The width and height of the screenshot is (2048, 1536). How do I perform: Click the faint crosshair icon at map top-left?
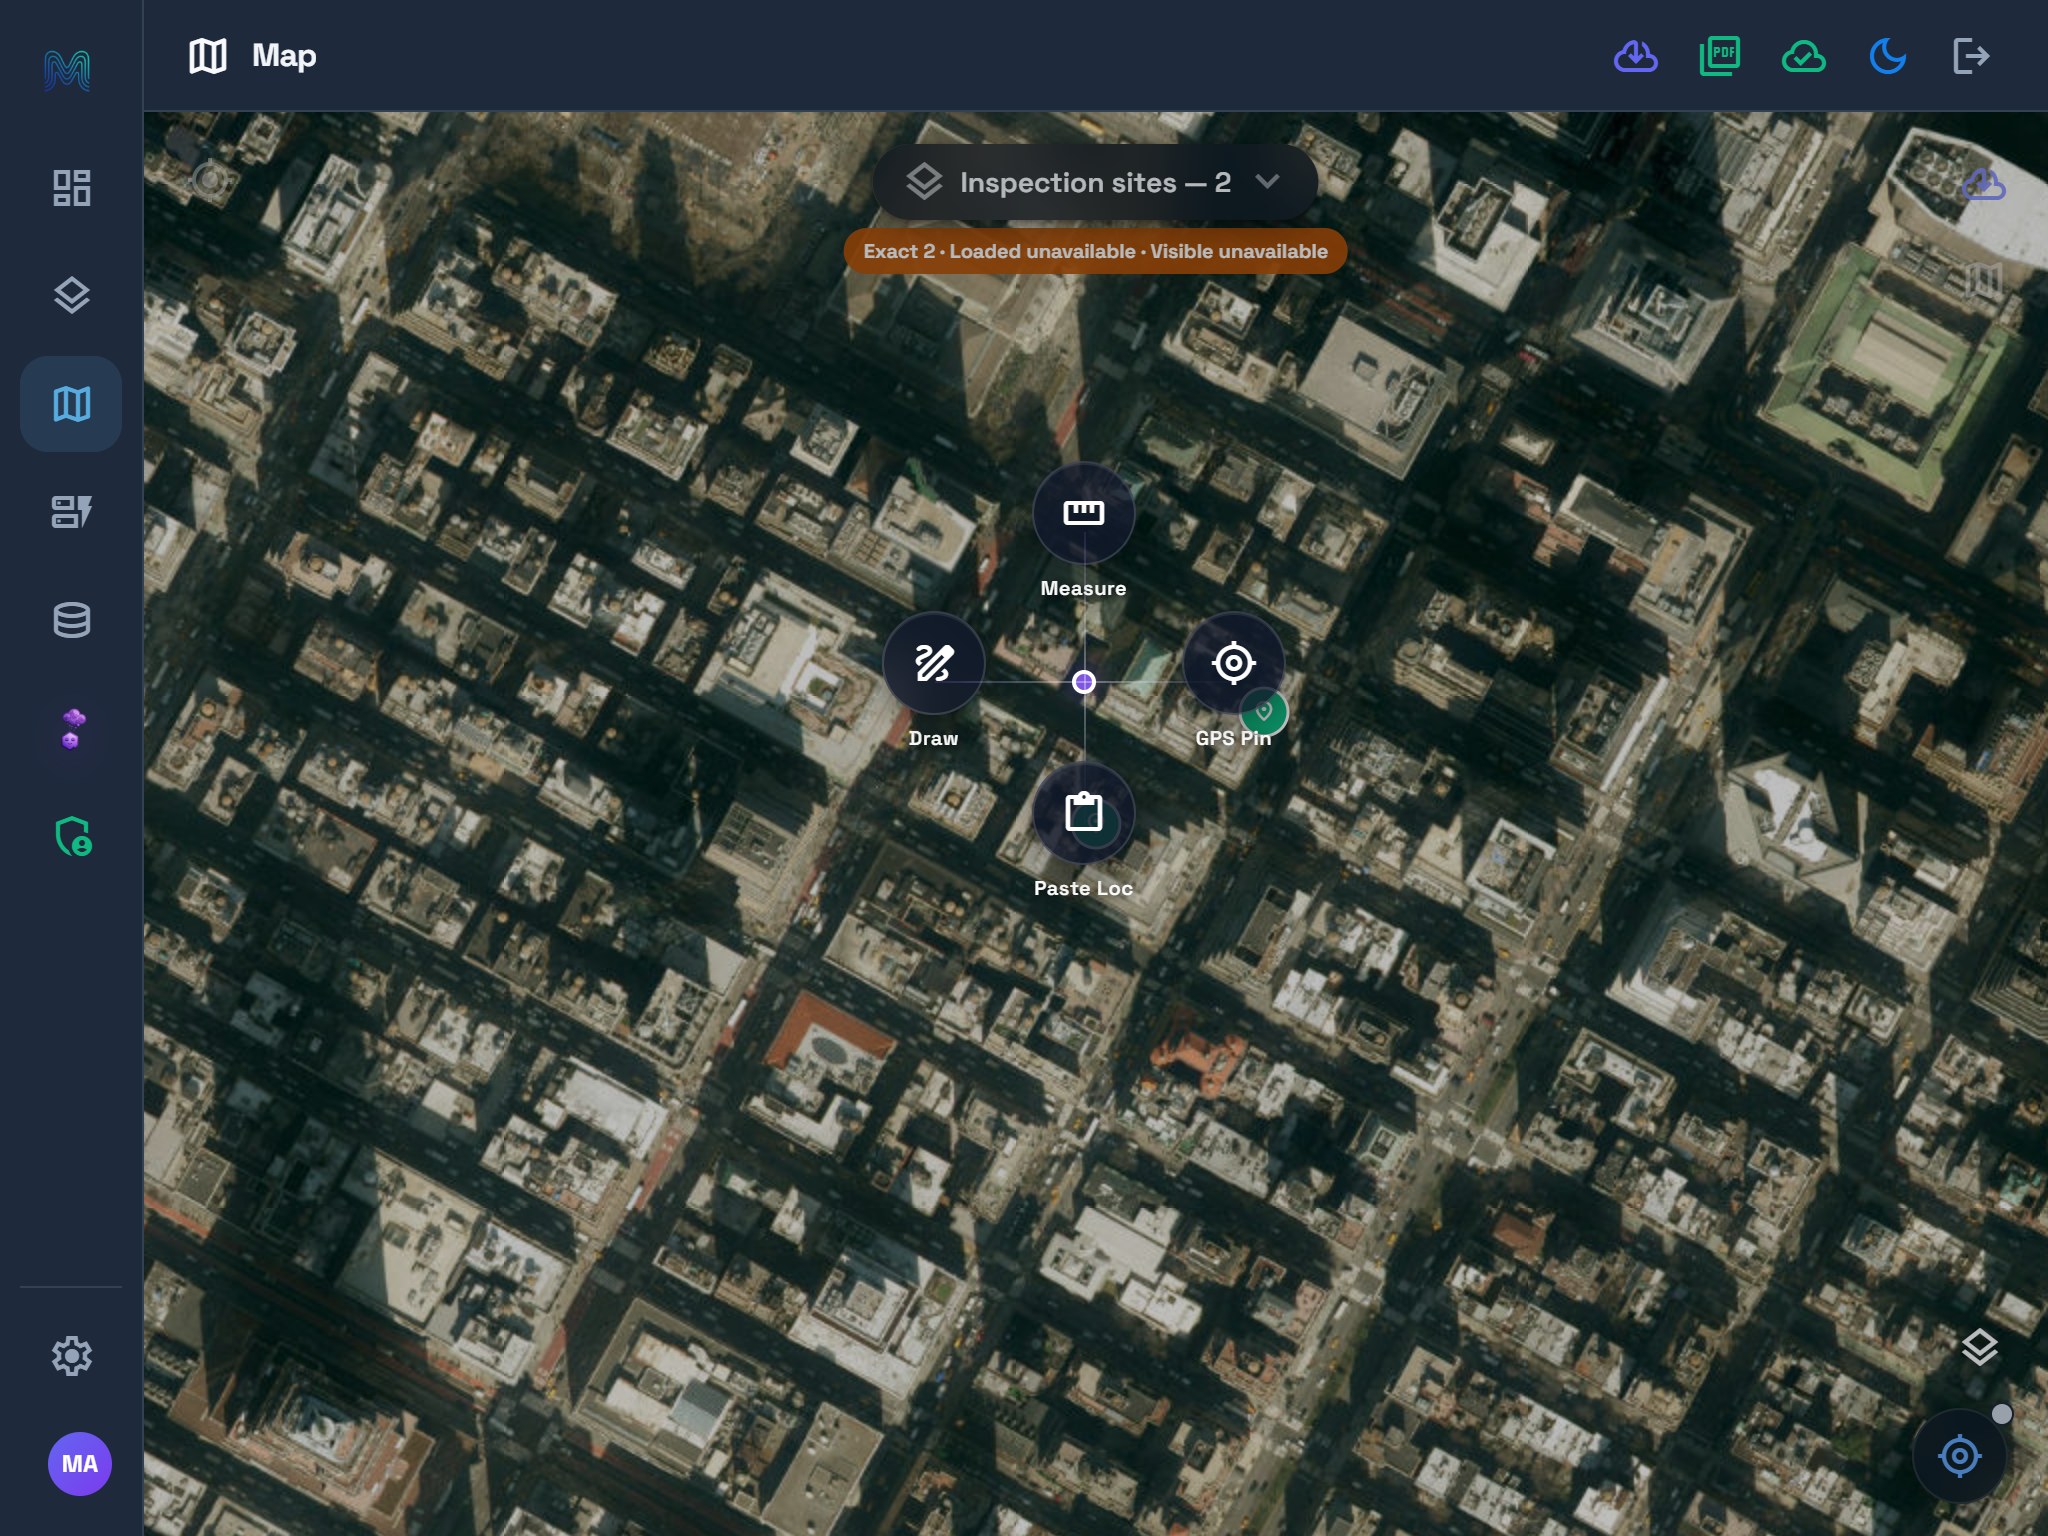click(210, 180)
